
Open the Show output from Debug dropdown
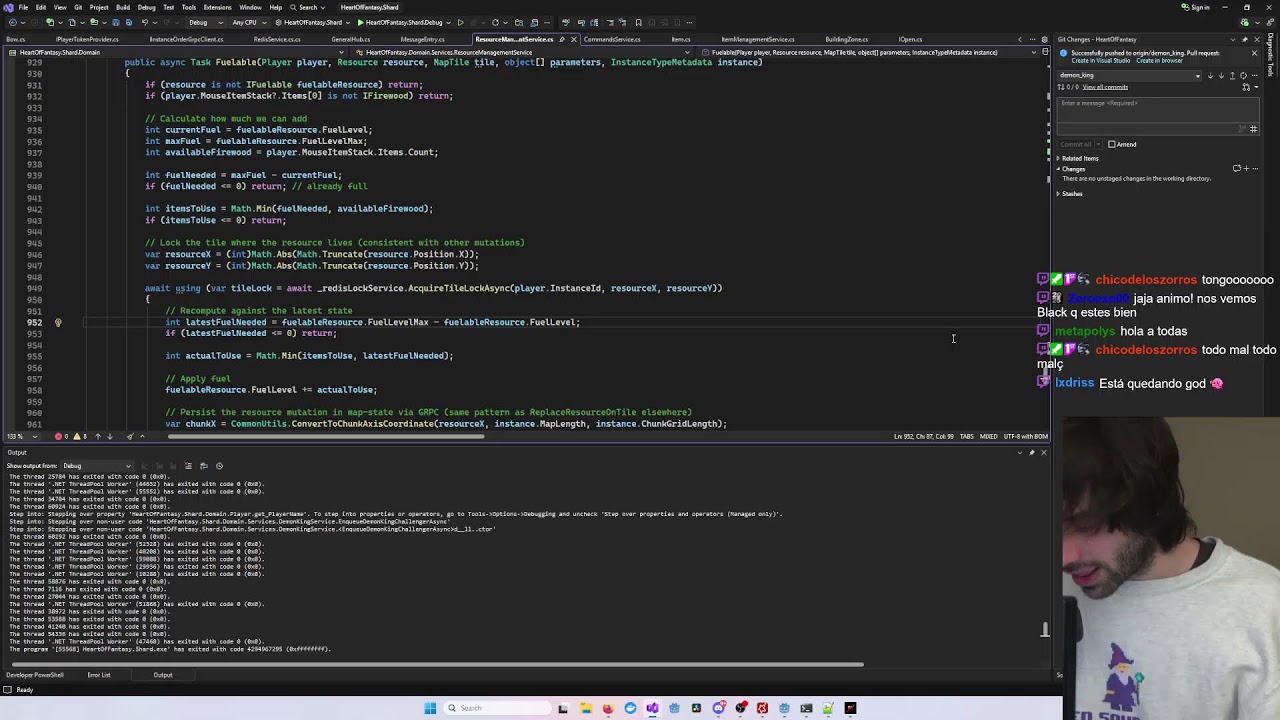[x=97, y=466]
